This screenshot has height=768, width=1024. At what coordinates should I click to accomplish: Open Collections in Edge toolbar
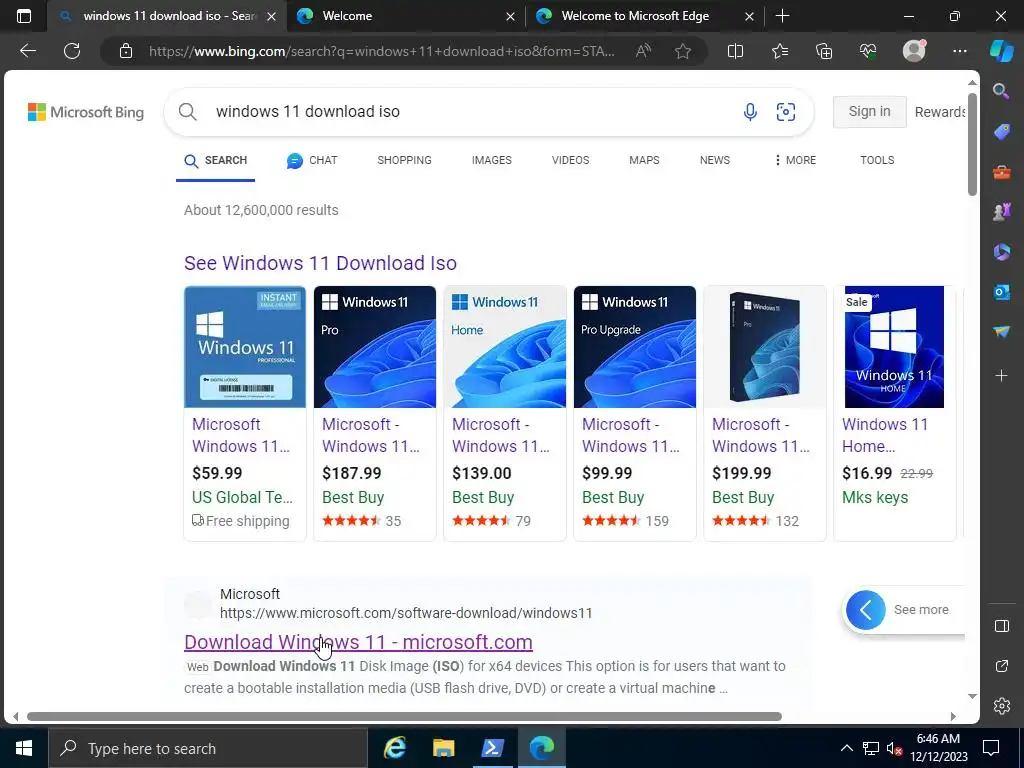(824, 51)
